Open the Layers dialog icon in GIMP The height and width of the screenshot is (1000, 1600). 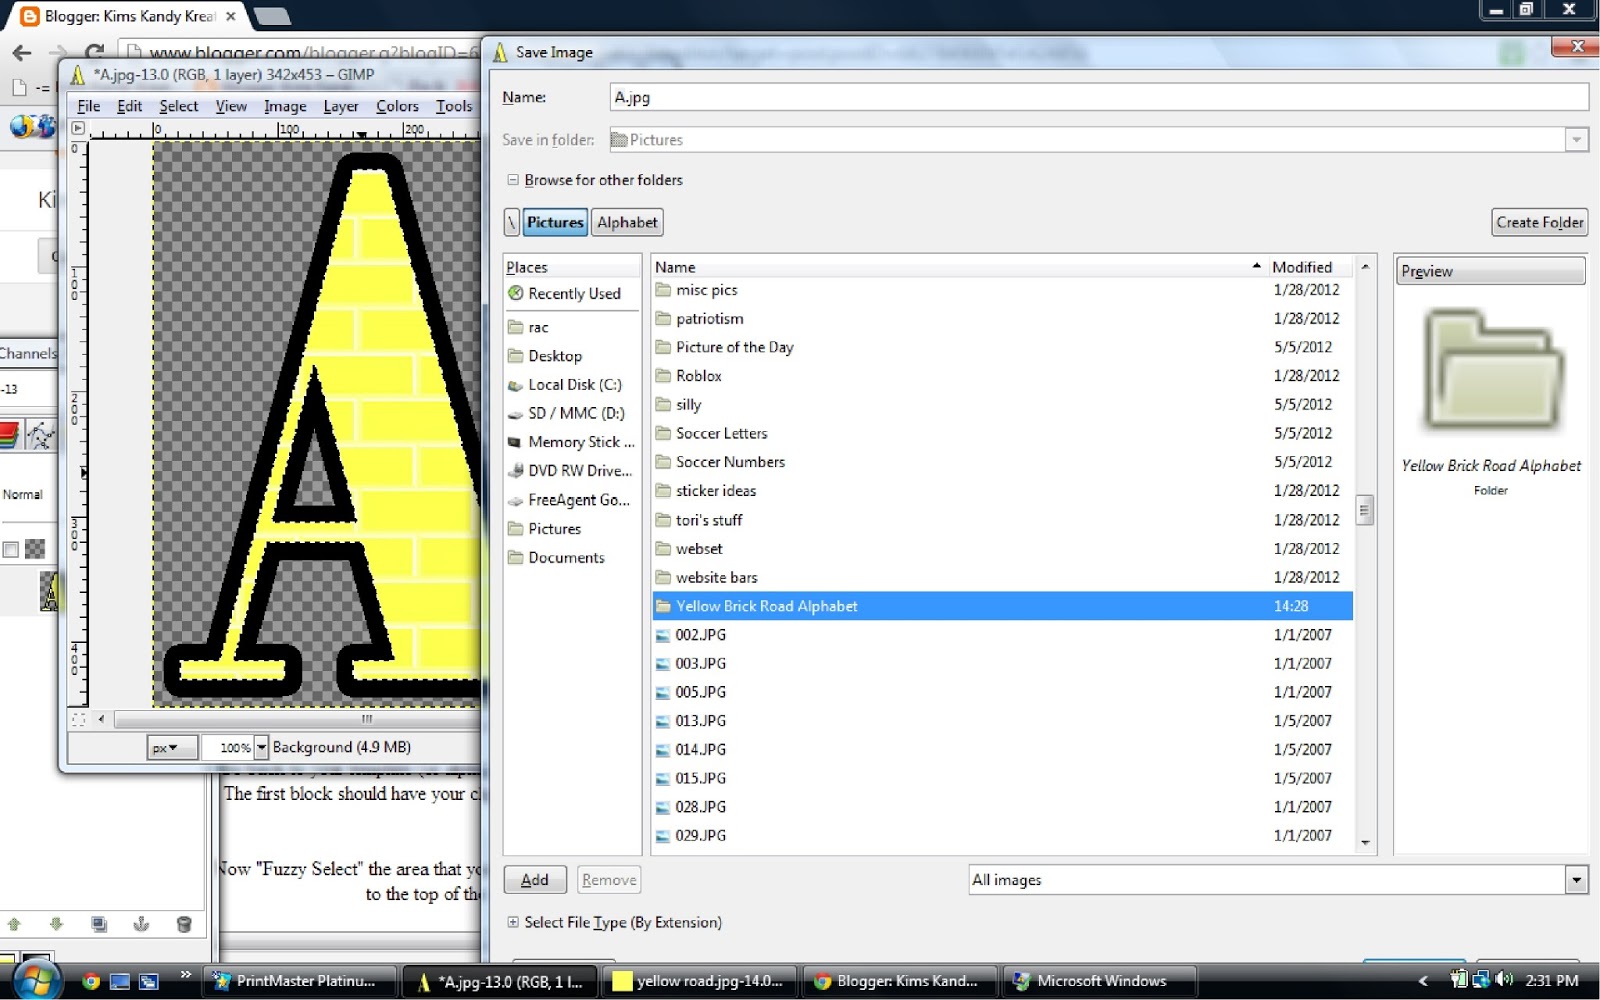(10, 435)
